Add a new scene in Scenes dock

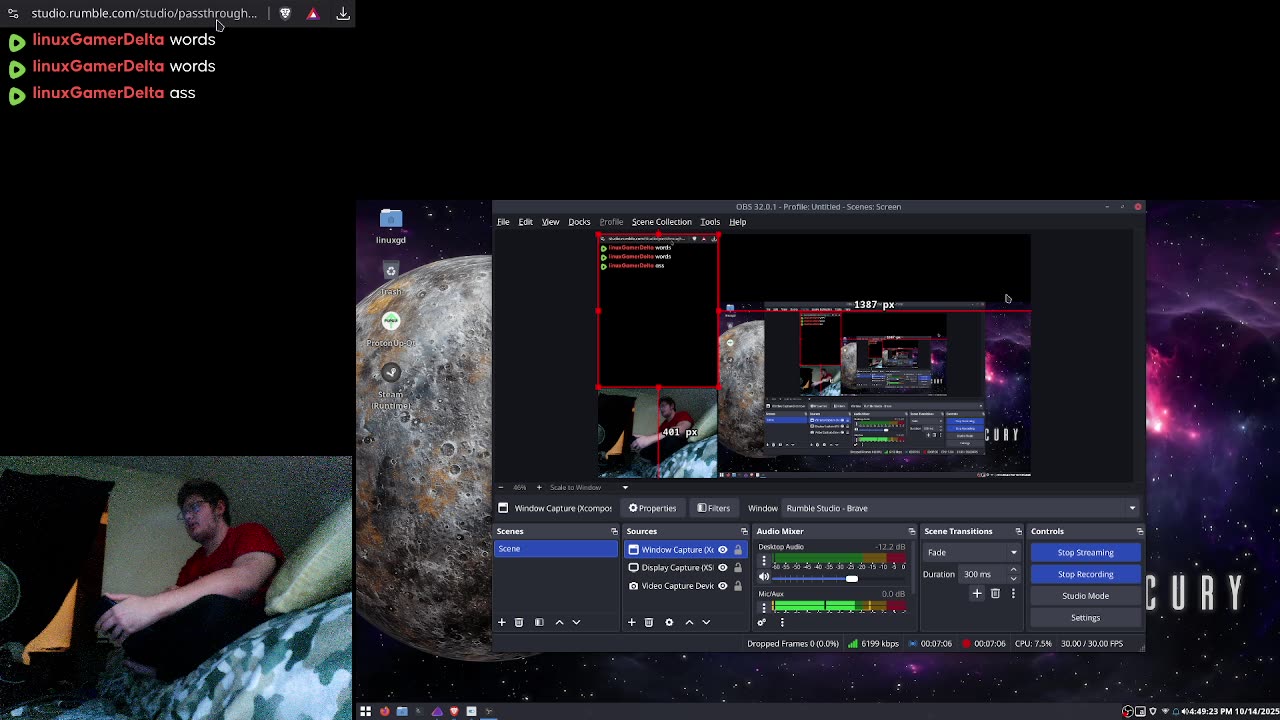coord(502,622)
